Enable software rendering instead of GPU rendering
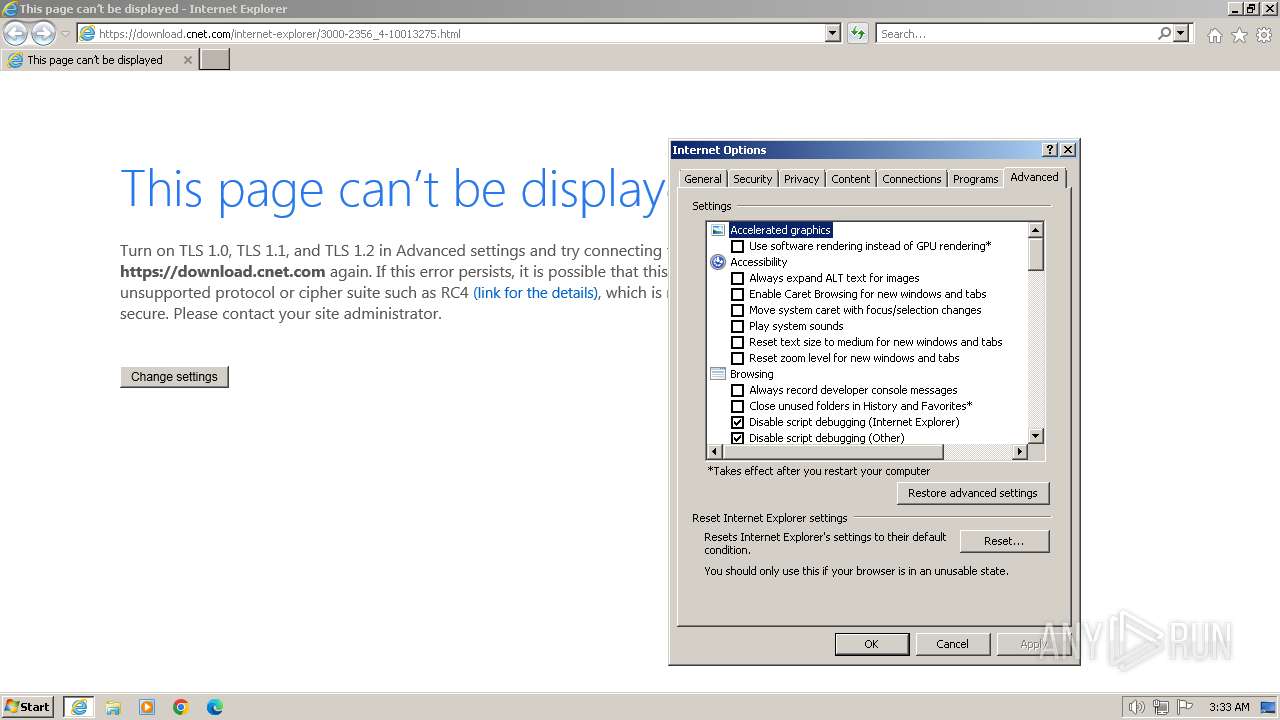 pos(738,246)
